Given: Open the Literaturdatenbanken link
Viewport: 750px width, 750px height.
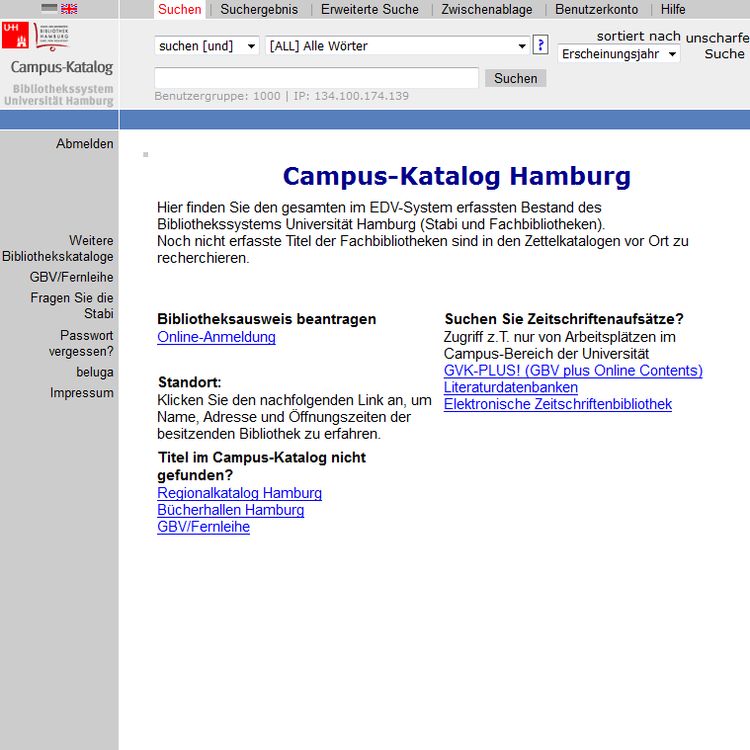Looking at the screenshot, I should [x=511, y=387].
